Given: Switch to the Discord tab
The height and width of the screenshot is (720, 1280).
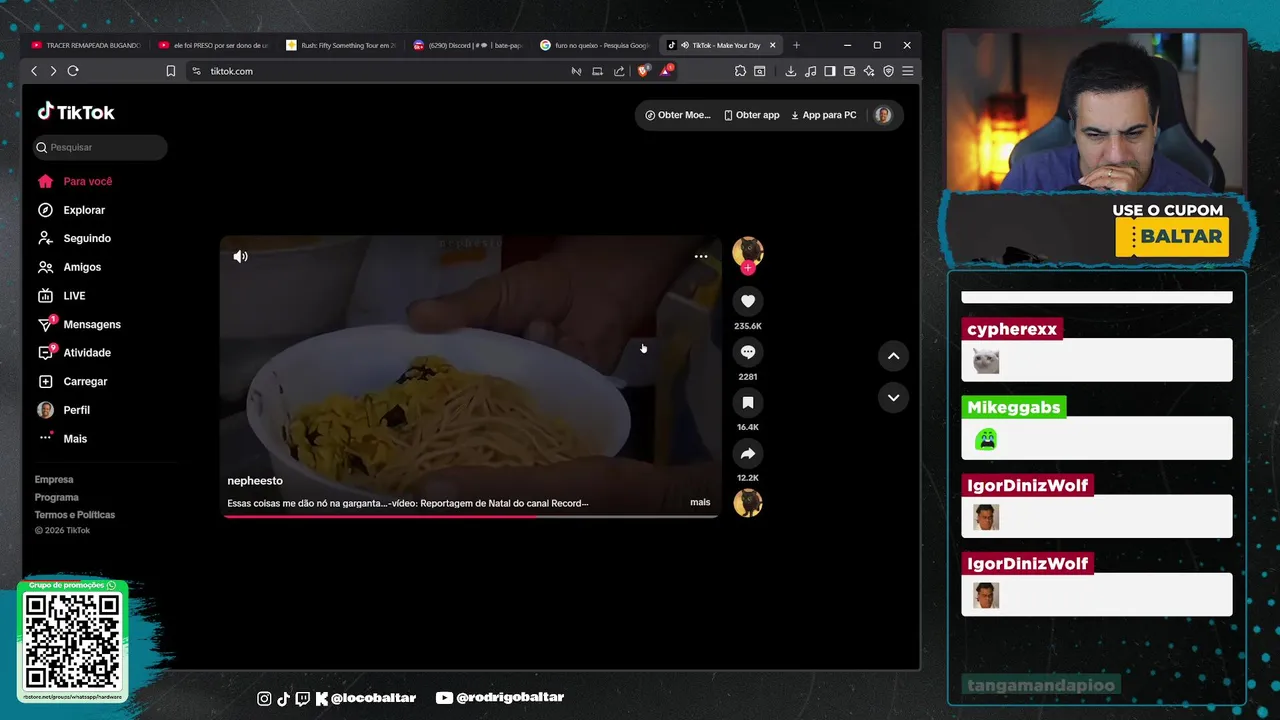Looking at the screenshot, I should coord(469,45).
